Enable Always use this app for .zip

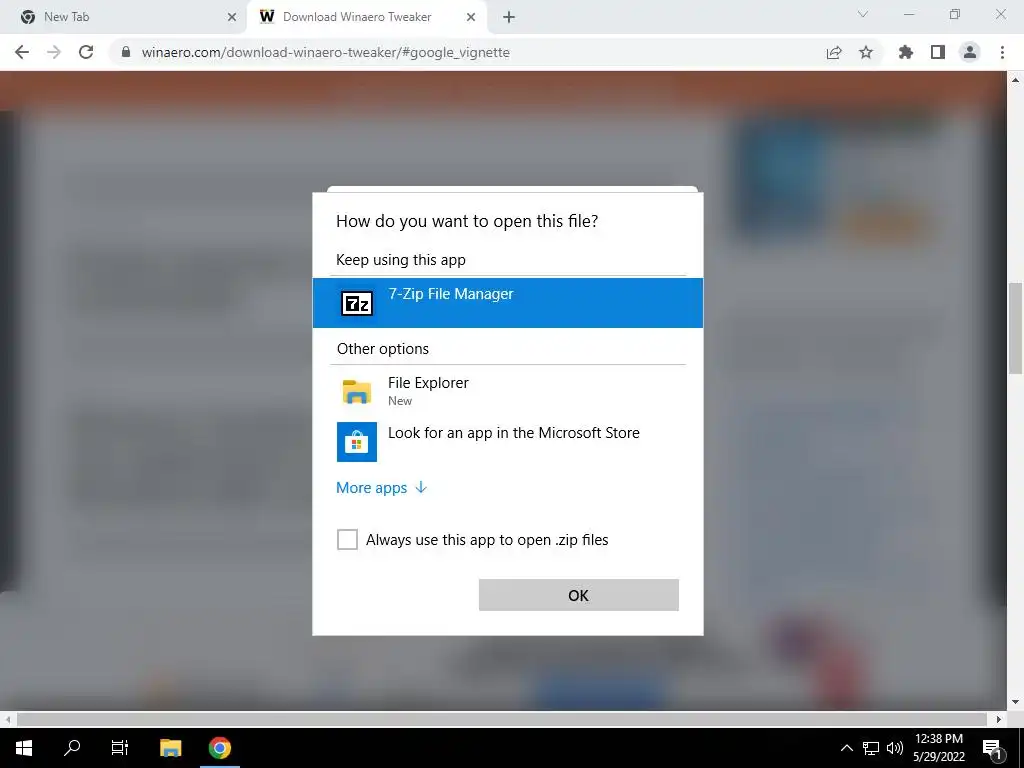click(347, 539)
